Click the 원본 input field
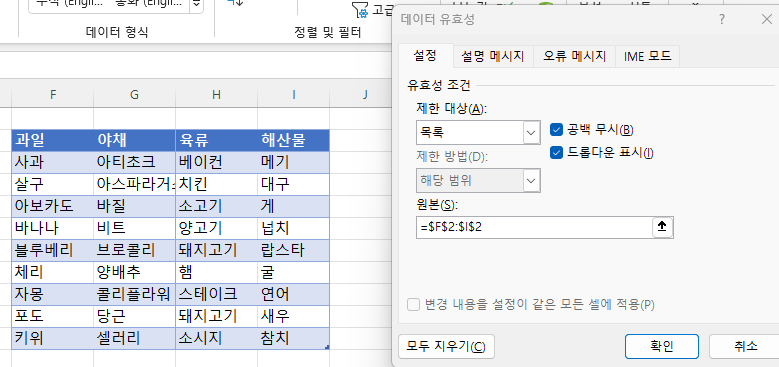779x367 pixels. [534, 227]
